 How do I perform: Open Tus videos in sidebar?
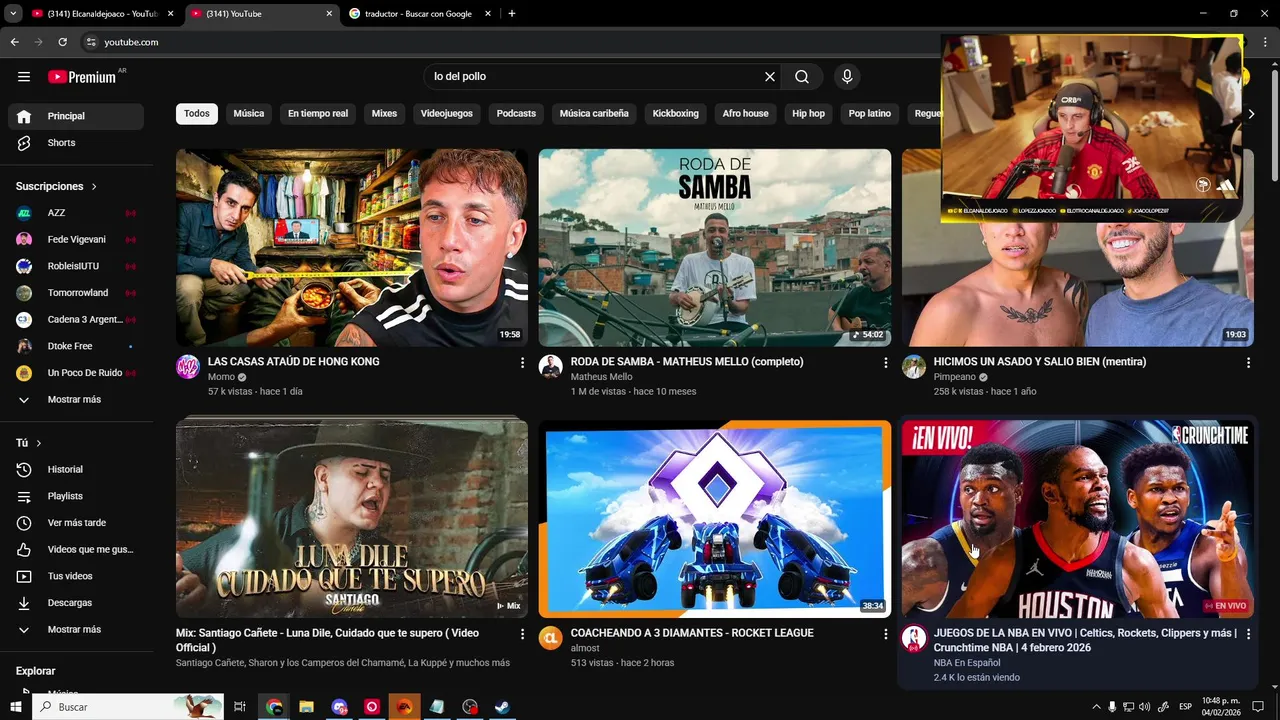(76, 576)
